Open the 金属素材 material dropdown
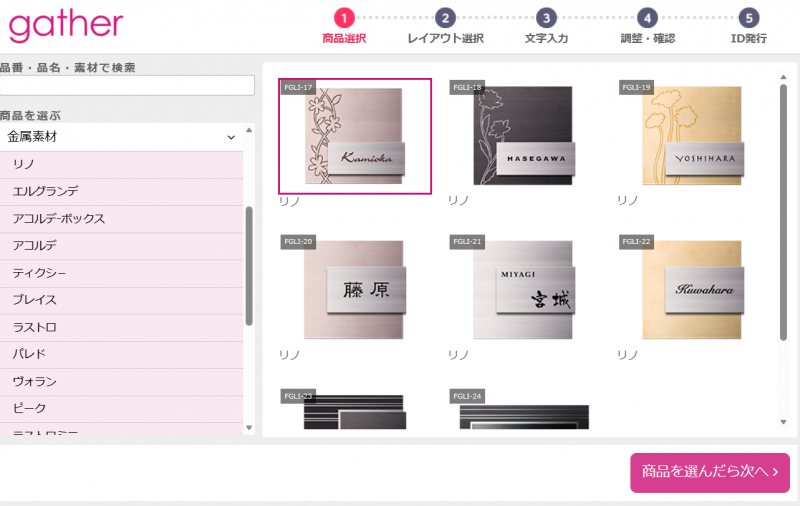The width and height of the screenshot is (800, 506). (121, 137)
